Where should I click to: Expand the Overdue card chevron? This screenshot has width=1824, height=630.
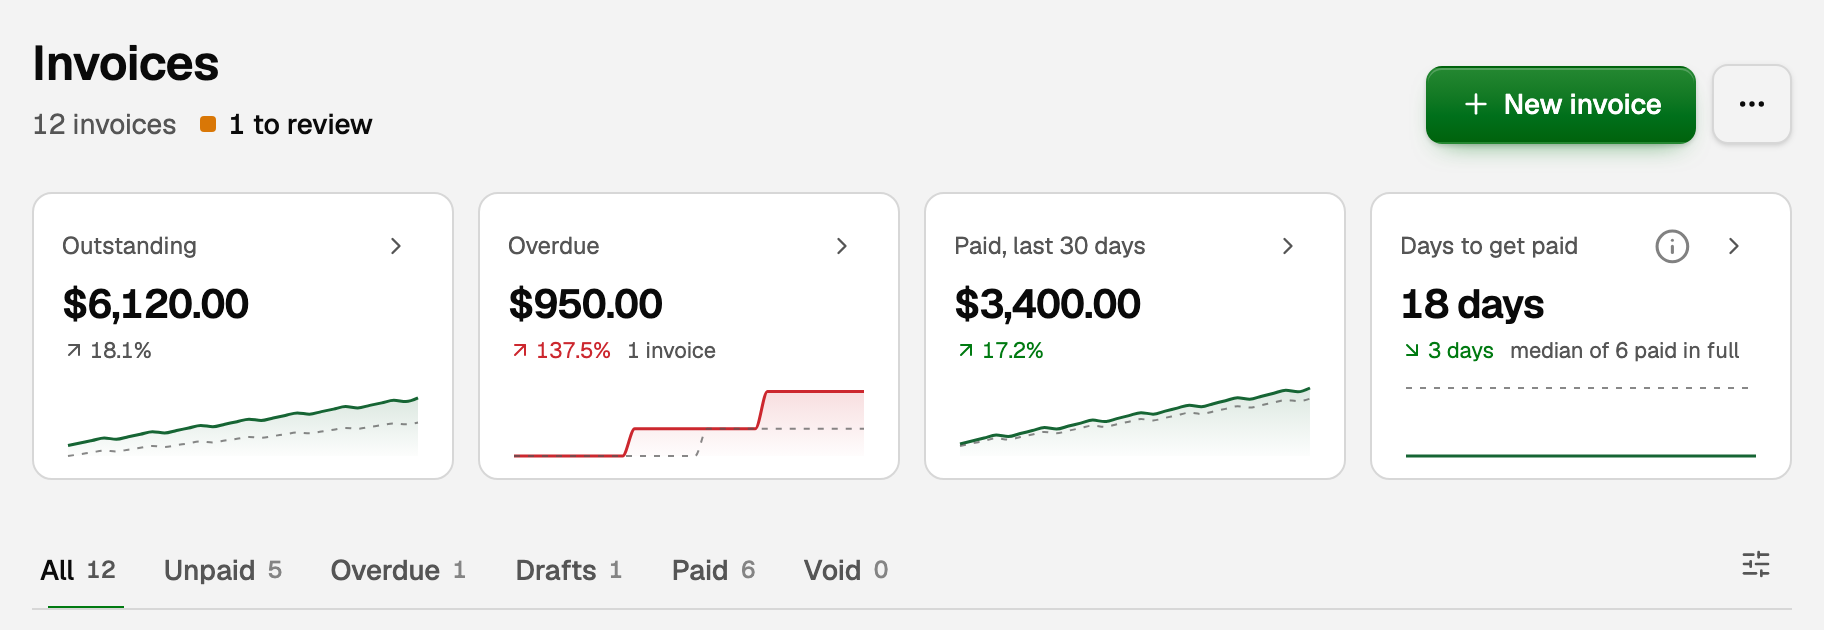click(842, 246)
